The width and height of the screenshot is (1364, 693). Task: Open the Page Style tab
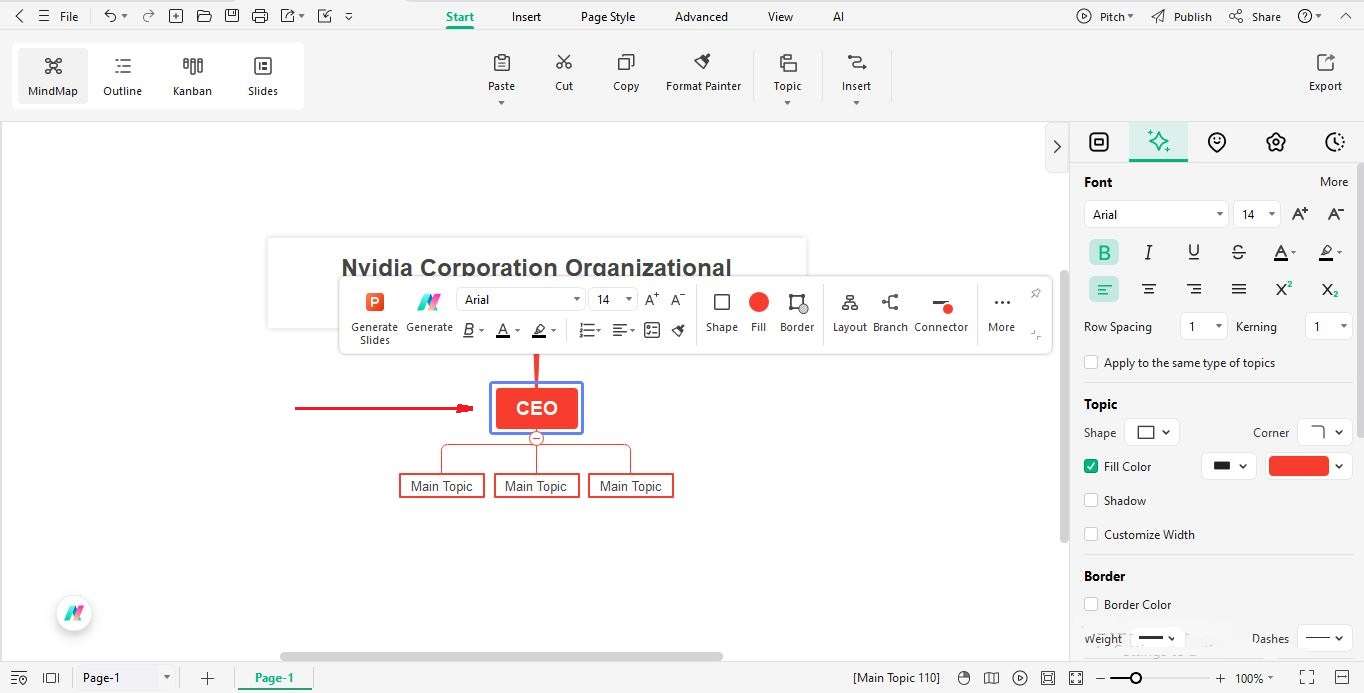click(608, 17)
